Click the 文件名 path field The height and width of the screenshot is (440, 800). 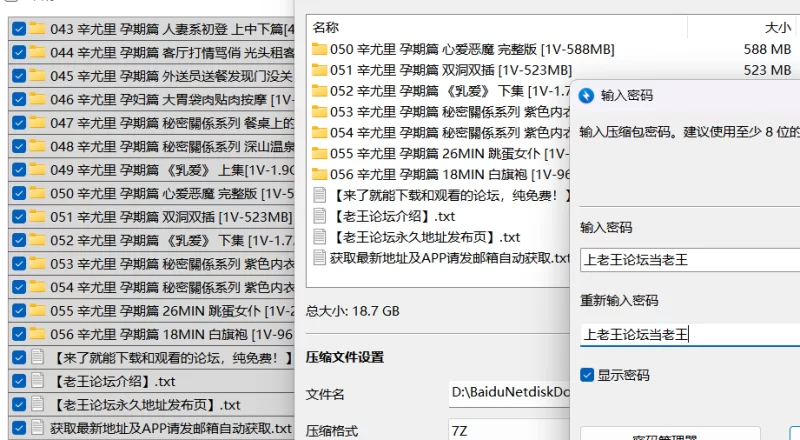click(509, 393)
